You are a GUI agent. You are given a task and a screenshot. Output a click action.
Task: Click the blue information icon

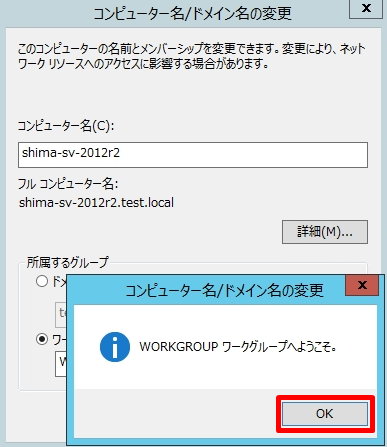pyautogui.click(x=115, y=347)
